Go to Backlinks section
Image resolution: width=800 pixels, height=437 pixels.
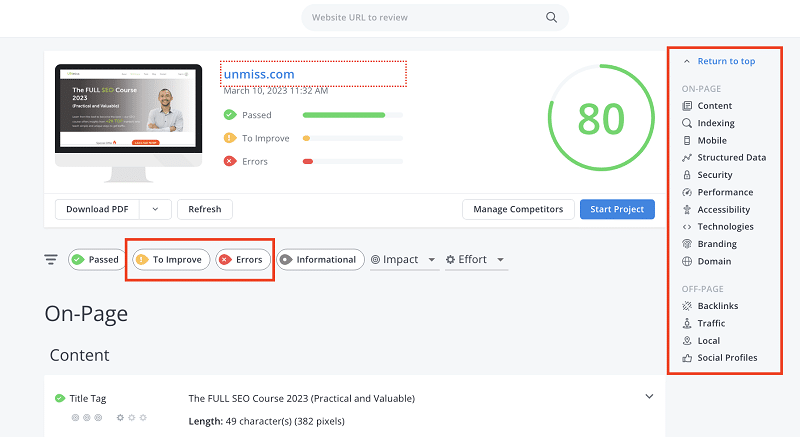[717, 306]
